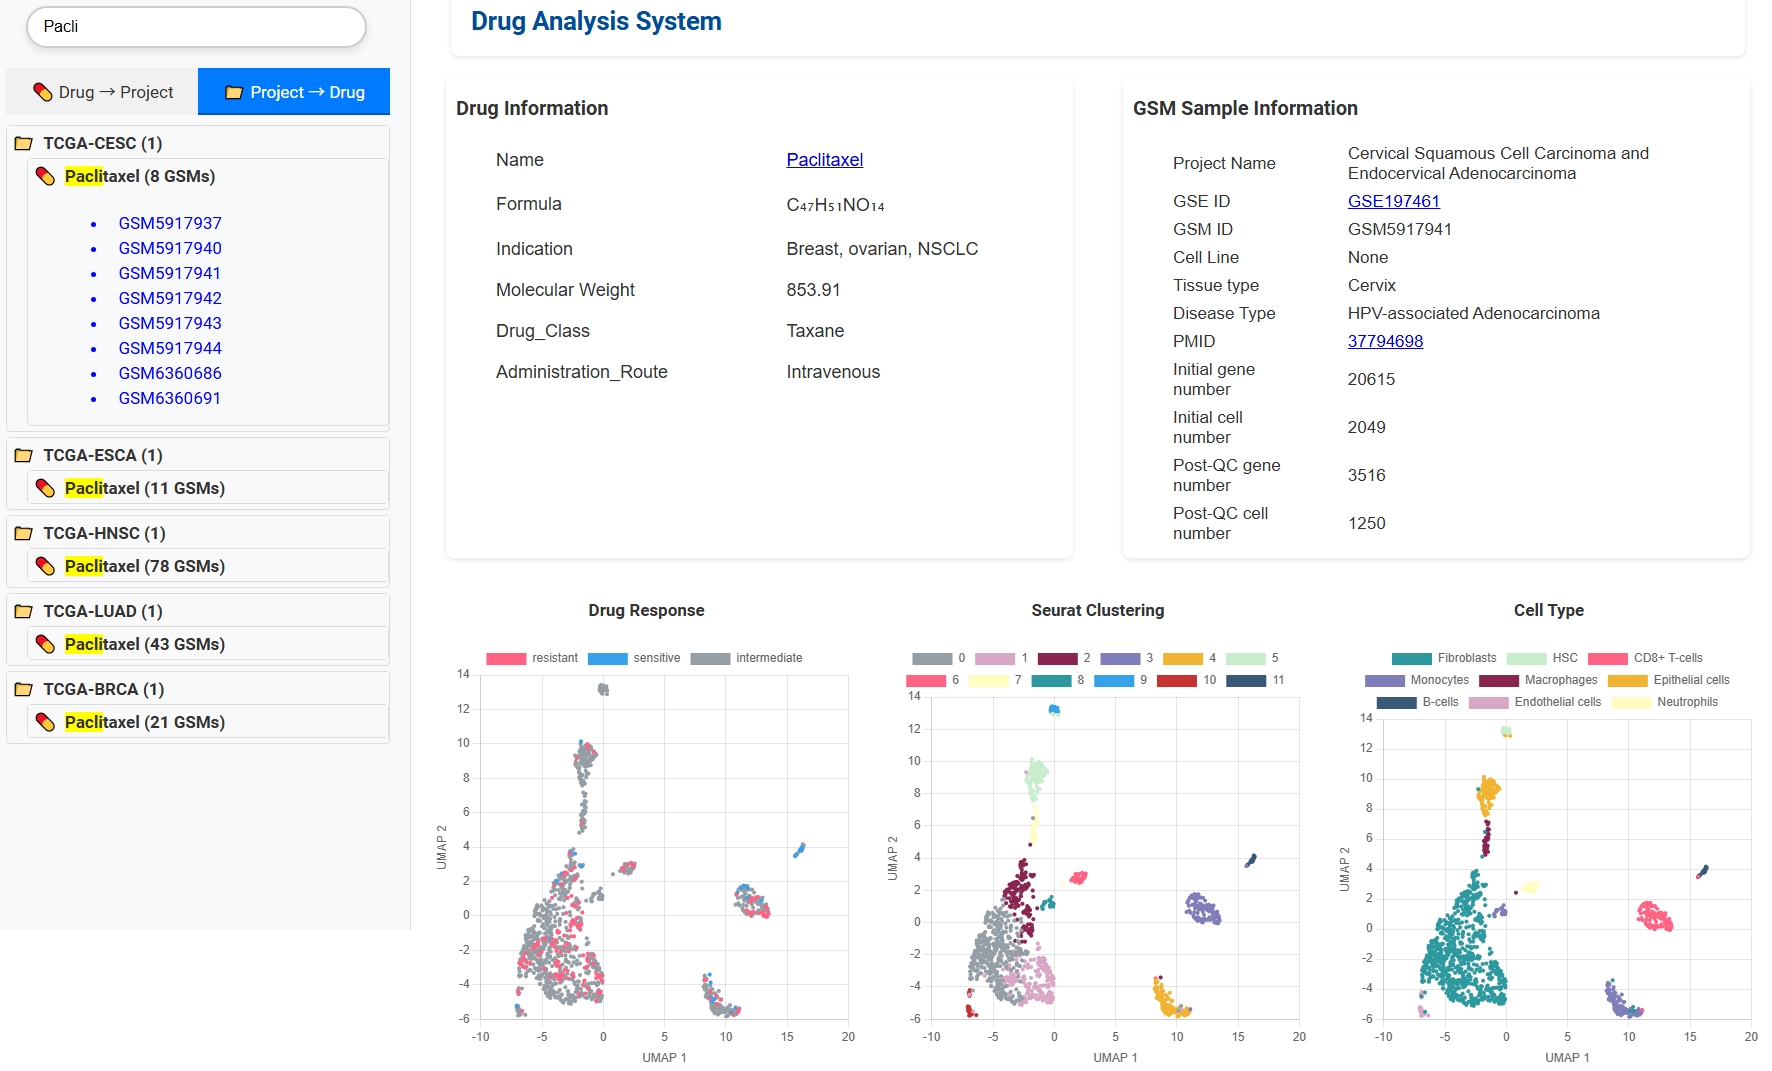Image resolution: width=1772 pixels, height=1071 pixels.
Task: Switch to the Drug → Project tab
Action: [x=103, y=92]
